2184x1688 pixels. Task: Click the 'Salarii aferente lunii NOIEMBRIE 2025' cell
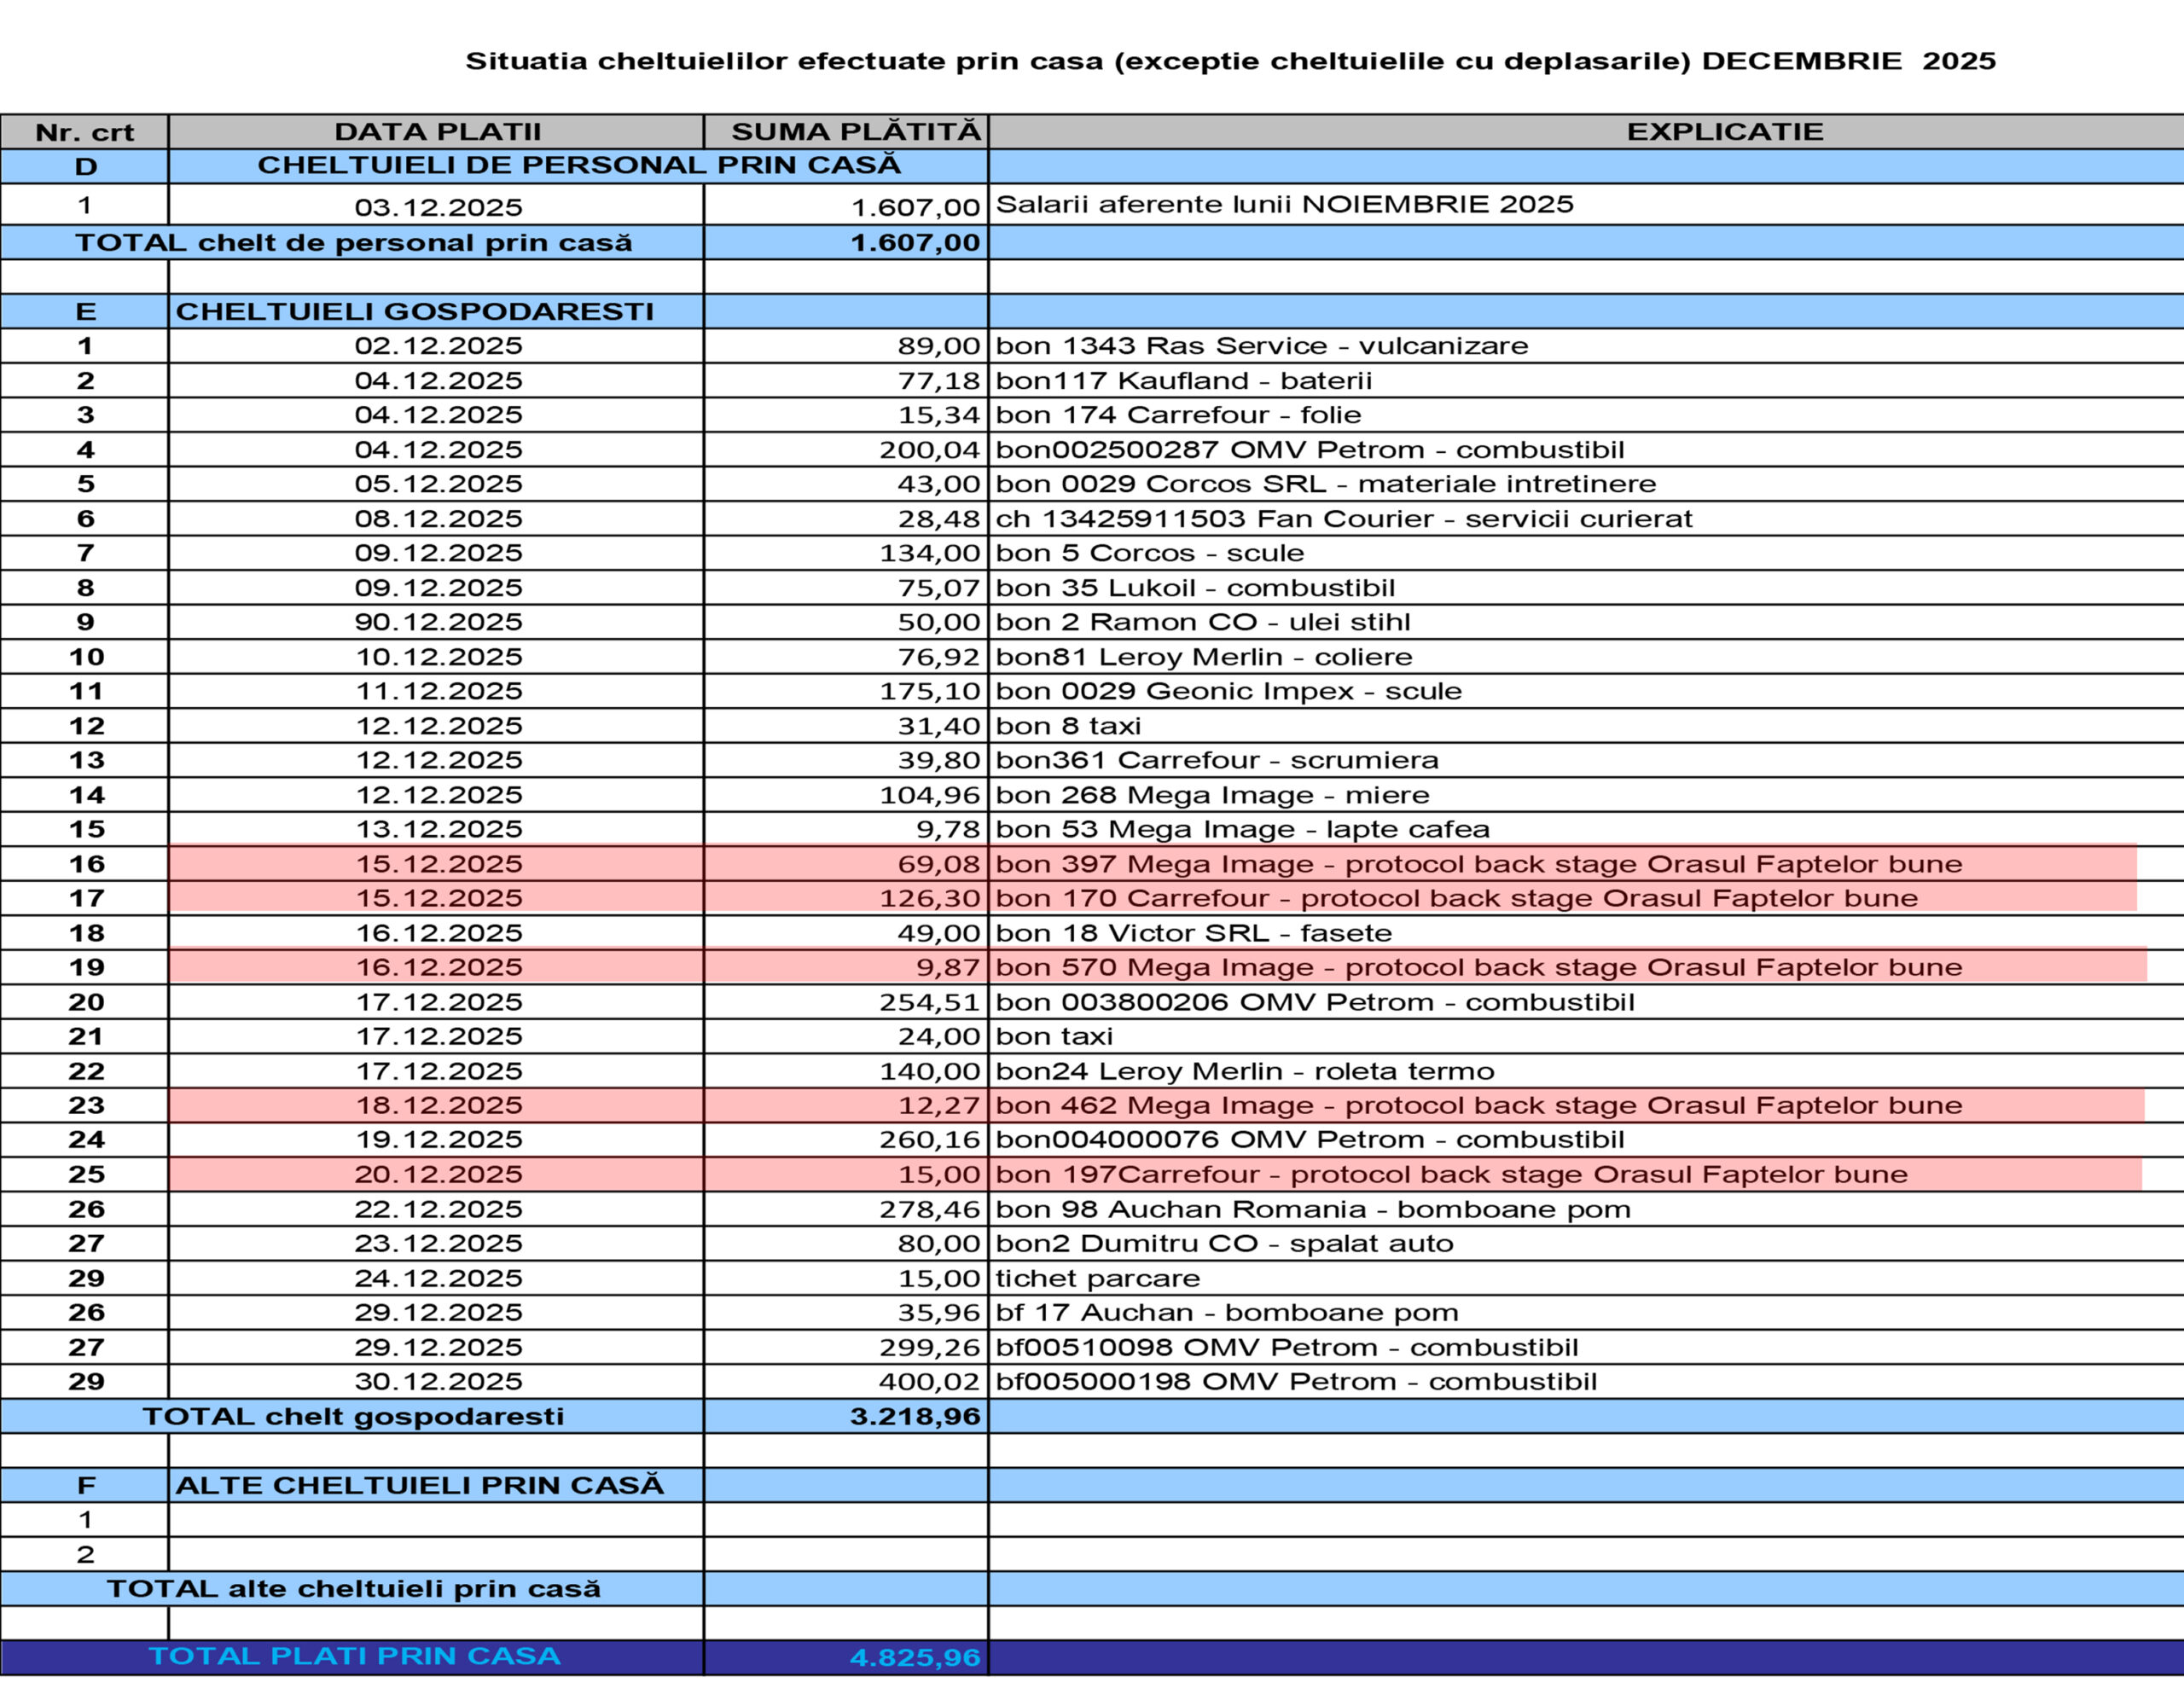tap(1284, 205)
